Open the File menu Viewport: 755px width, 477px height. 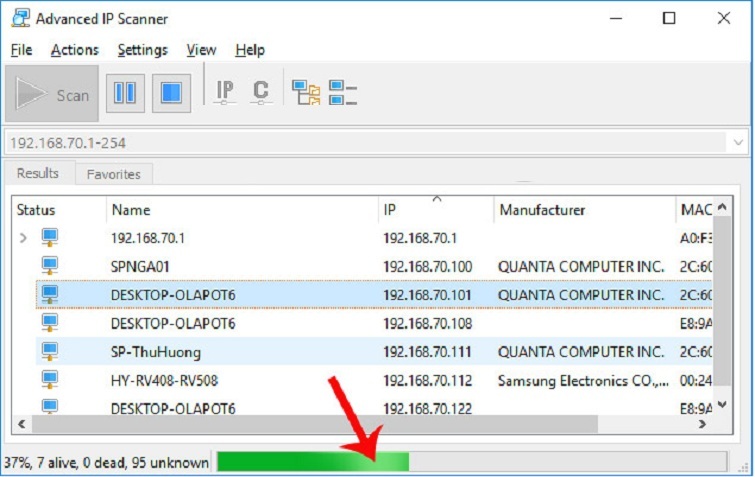pos(21,50)
